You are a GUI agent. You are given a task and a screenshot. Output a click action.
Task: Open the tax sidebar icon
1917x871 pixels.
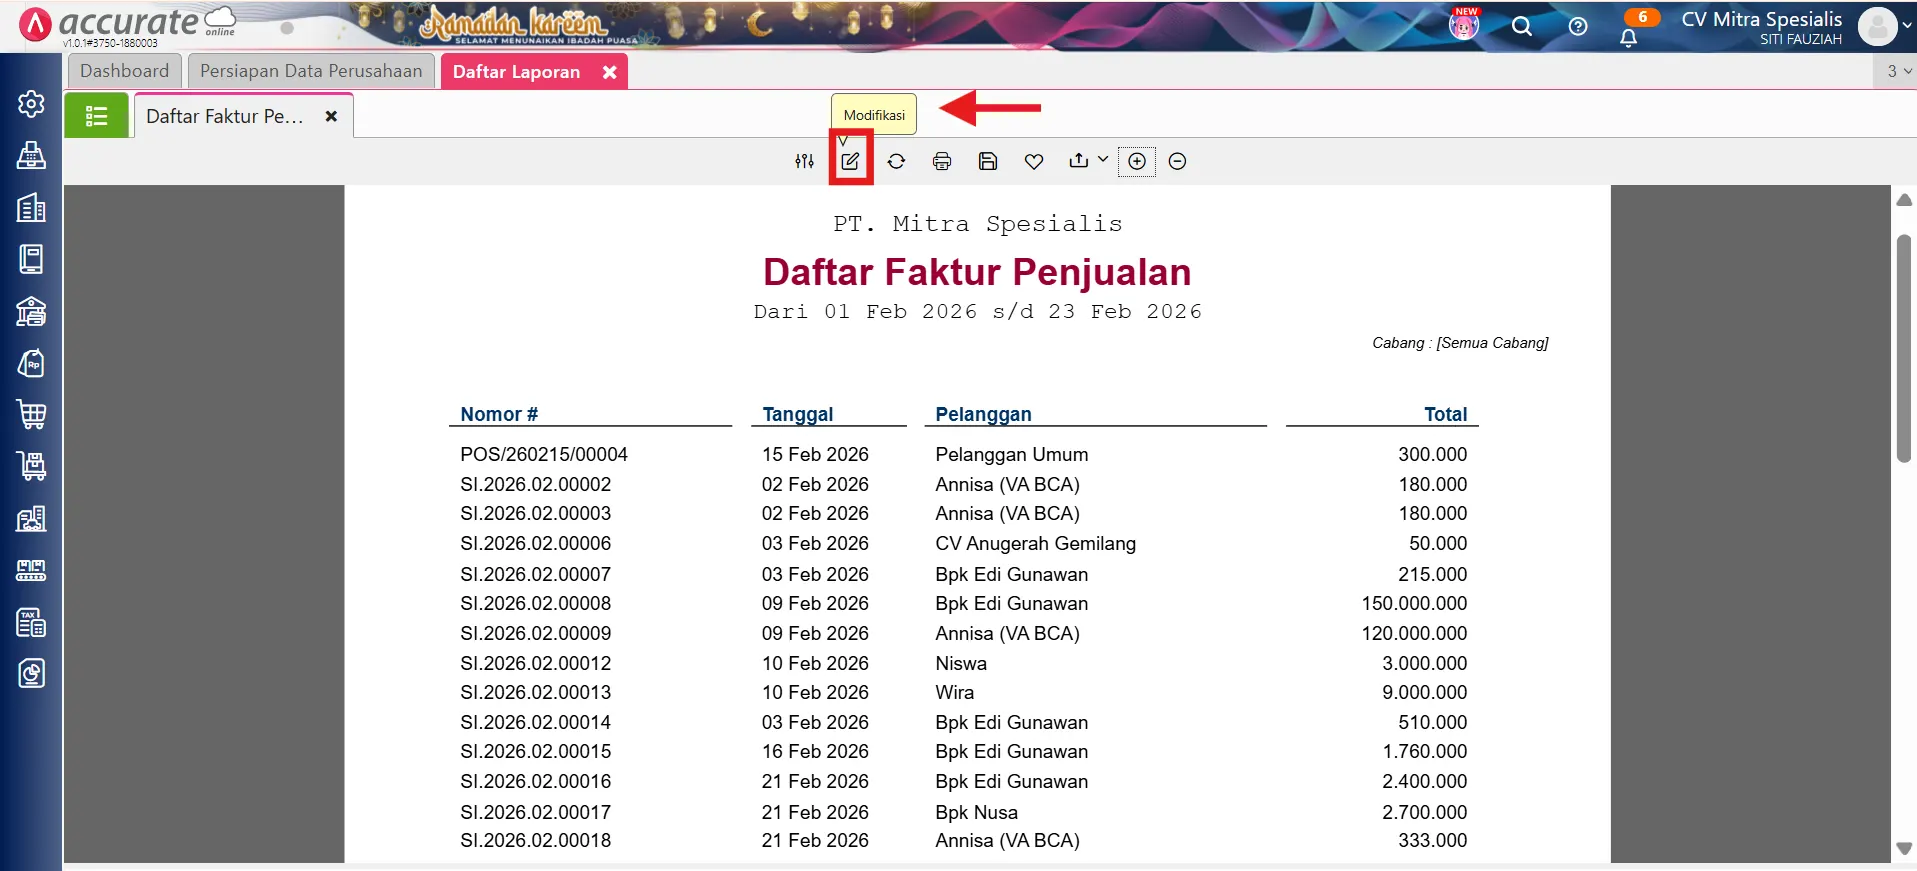pos(31,622)
